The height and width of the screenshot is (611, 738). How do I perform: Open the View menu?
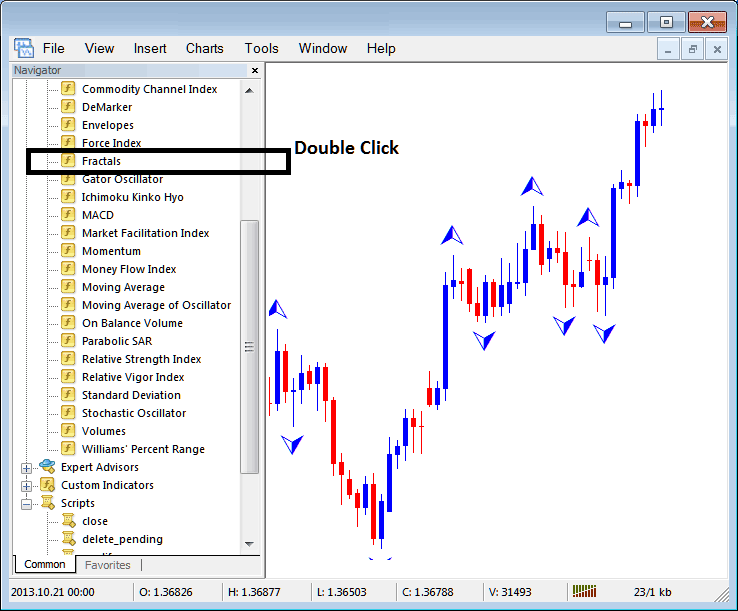99,48
